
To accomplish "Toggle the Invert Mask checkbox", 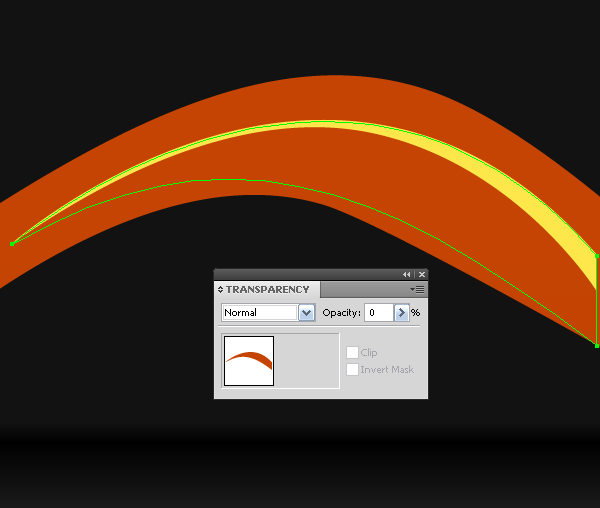I will tap(352, 370).
